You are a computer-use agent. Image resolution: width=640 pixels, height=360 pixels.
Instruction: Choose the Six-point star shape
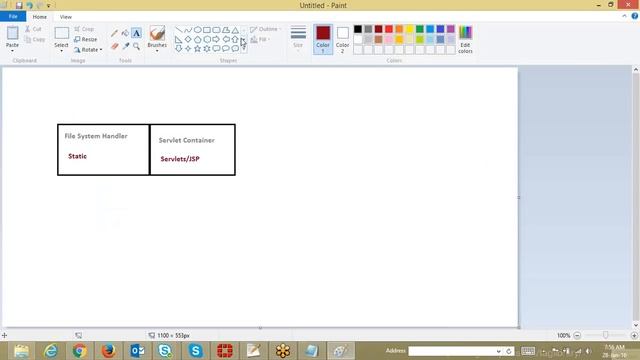point(207,49)
